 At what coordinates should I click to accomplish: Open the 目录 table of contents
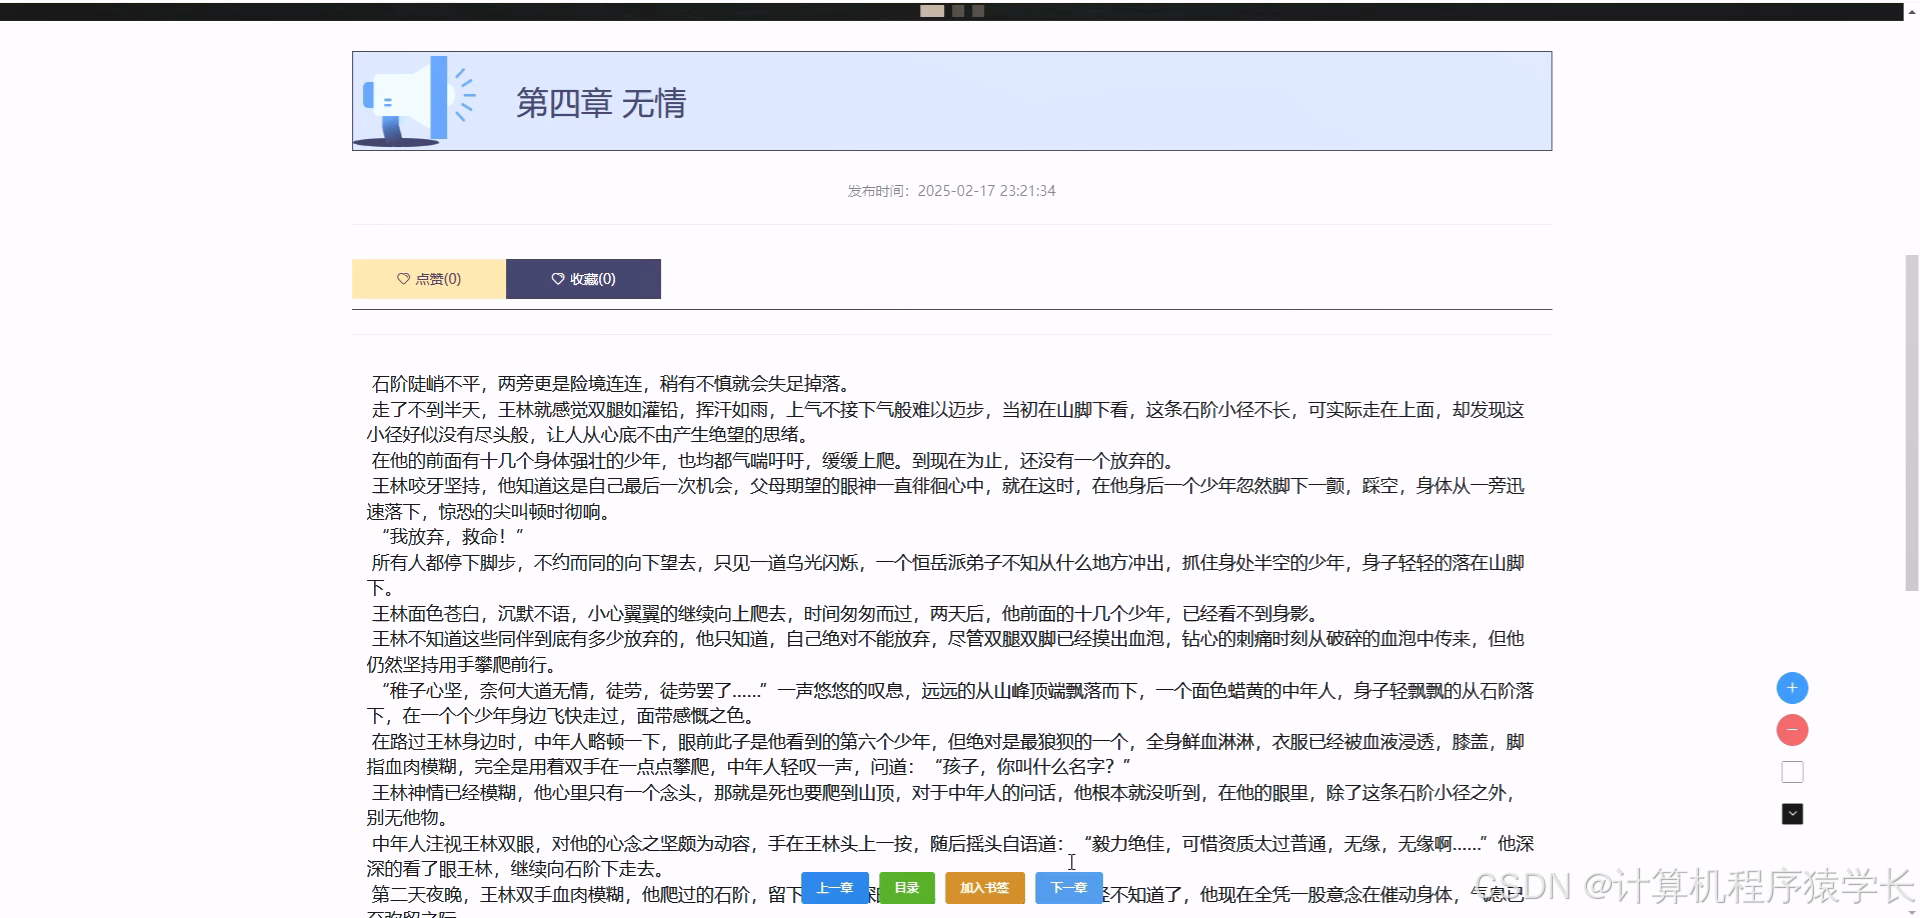pyautogui.click(x=906, y=887)
